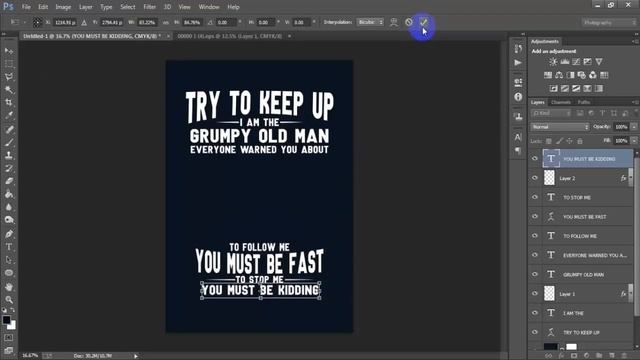Select the Clone Stamp tool
The image size is (640, 360).
pos(9,155)
